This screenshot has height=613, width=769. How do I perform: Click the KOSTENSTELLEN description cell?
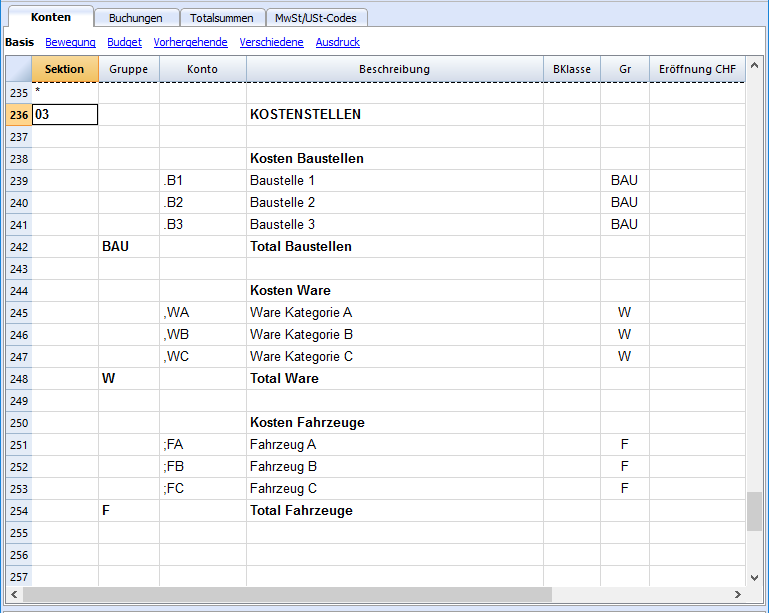click(395, 114)
